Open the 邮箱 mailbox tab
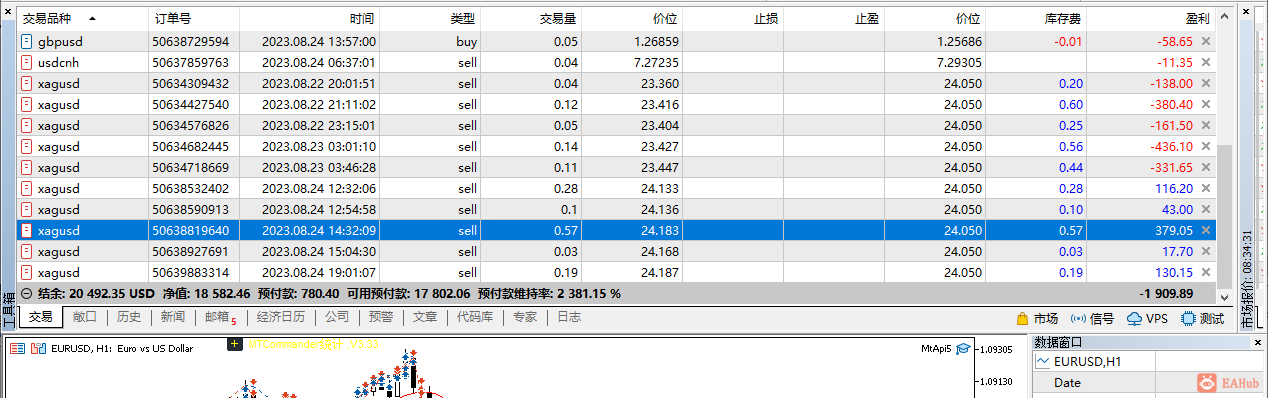The image size is (1268, 398). [x=220, y=318]
